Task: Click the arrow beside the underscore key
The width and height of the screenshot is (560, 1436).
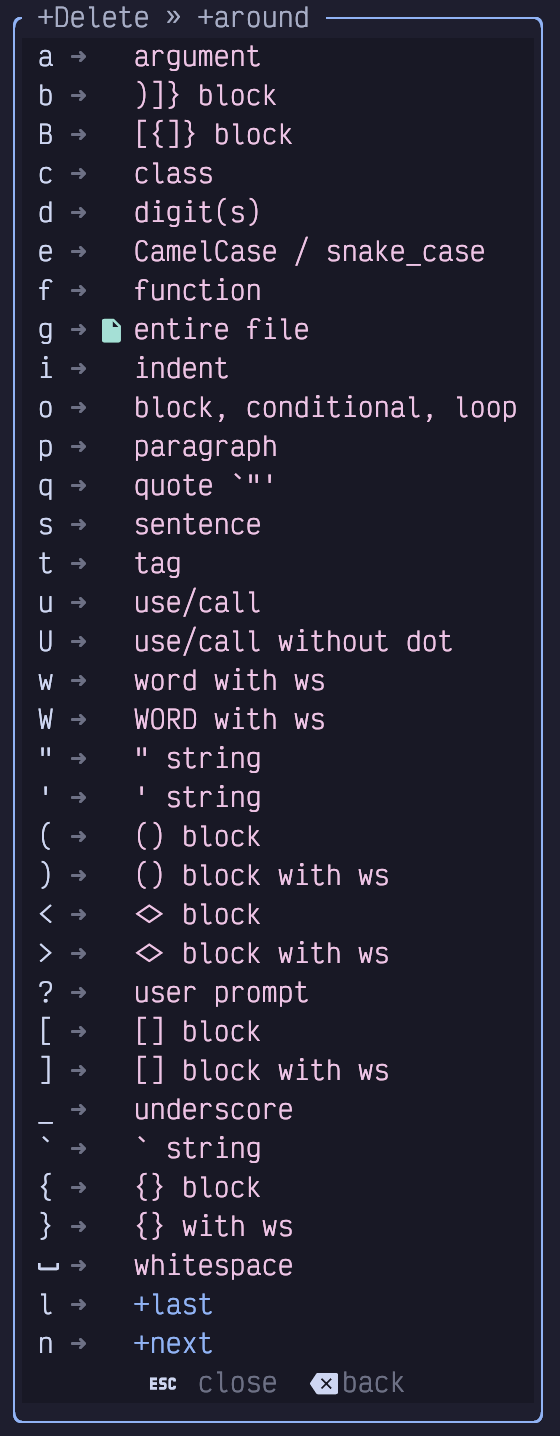Action: (79, 1110)
